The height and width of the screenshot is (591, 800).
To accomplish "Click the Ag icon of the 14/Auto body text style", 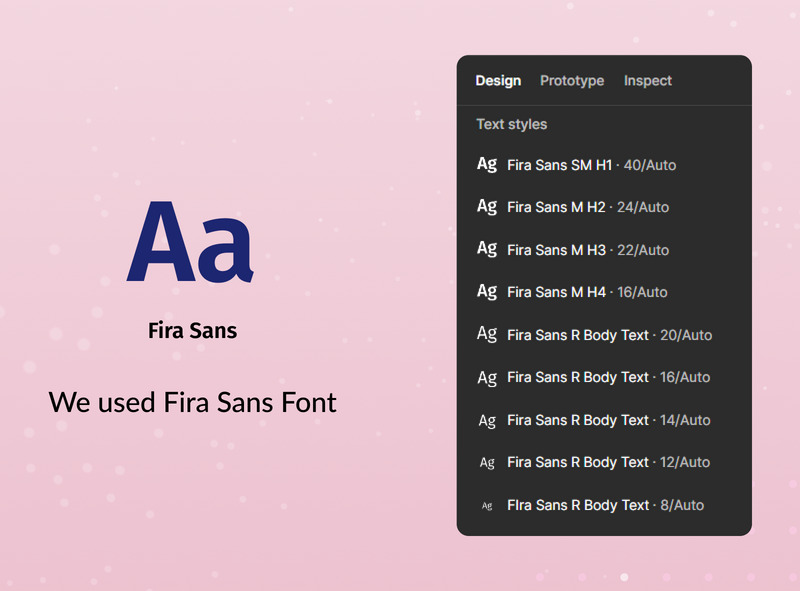I will 487,421.
